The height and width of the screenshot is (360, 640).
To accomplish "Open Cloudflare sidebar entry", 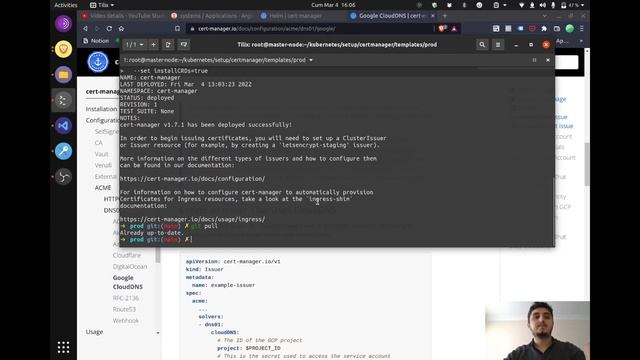I will click(x=127, y=255).
